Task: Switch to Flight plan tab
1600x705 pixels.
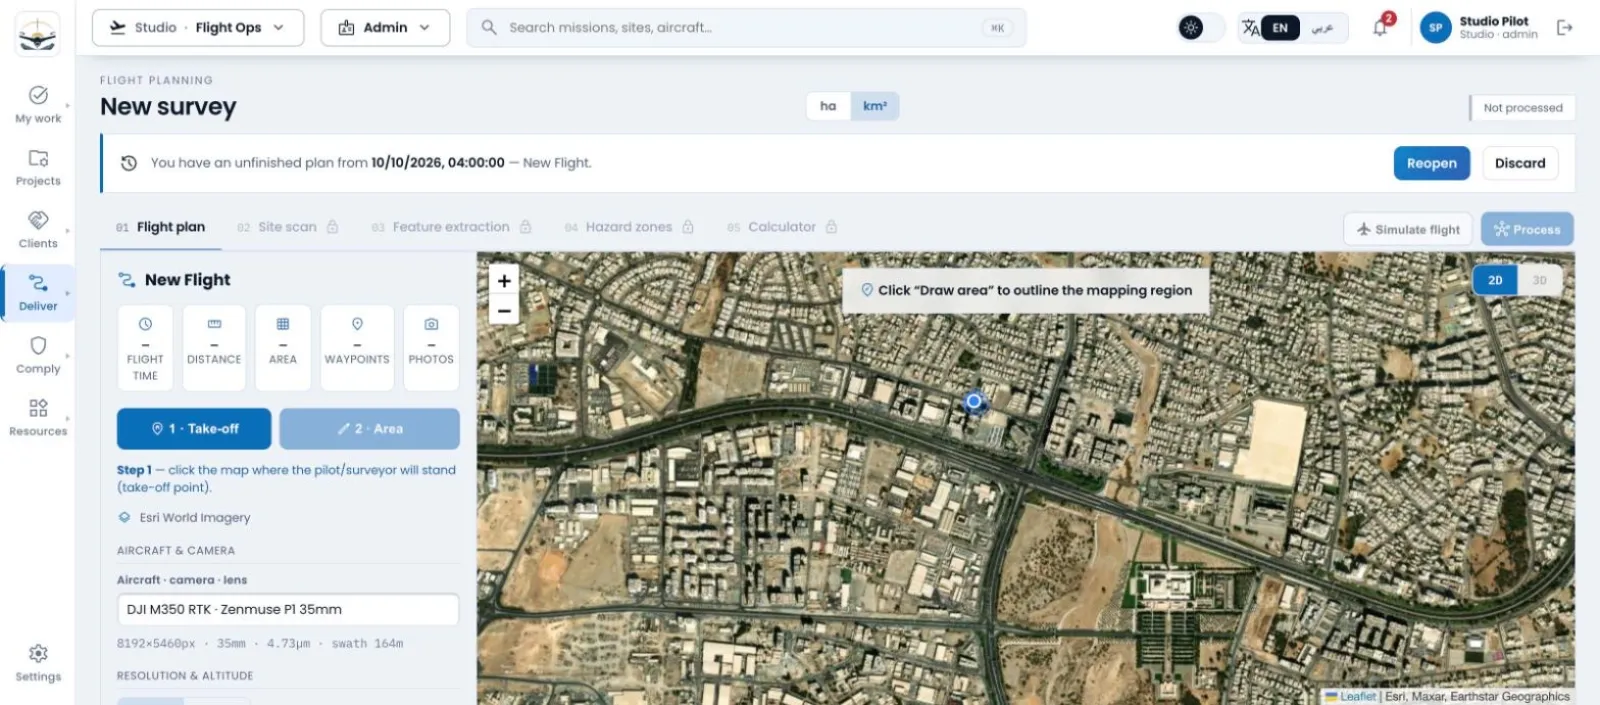Action: click(x=161, y=227)
